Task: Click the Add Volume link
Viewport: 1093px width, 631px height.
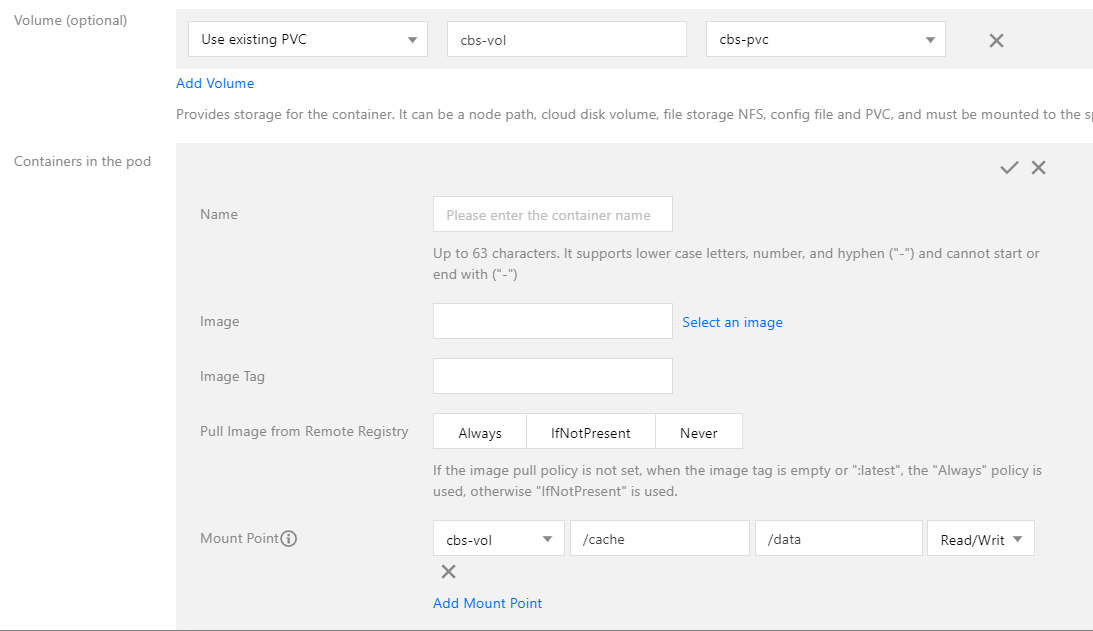Action: coord(215,84)
